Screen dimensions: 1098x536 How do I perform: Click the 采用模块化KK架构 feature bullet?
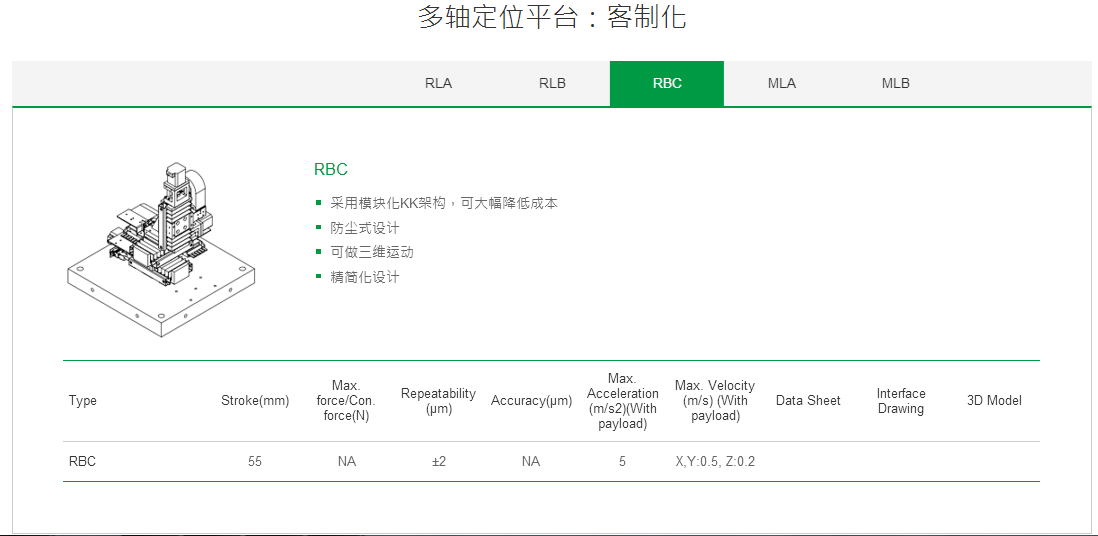tap(443, 203)
